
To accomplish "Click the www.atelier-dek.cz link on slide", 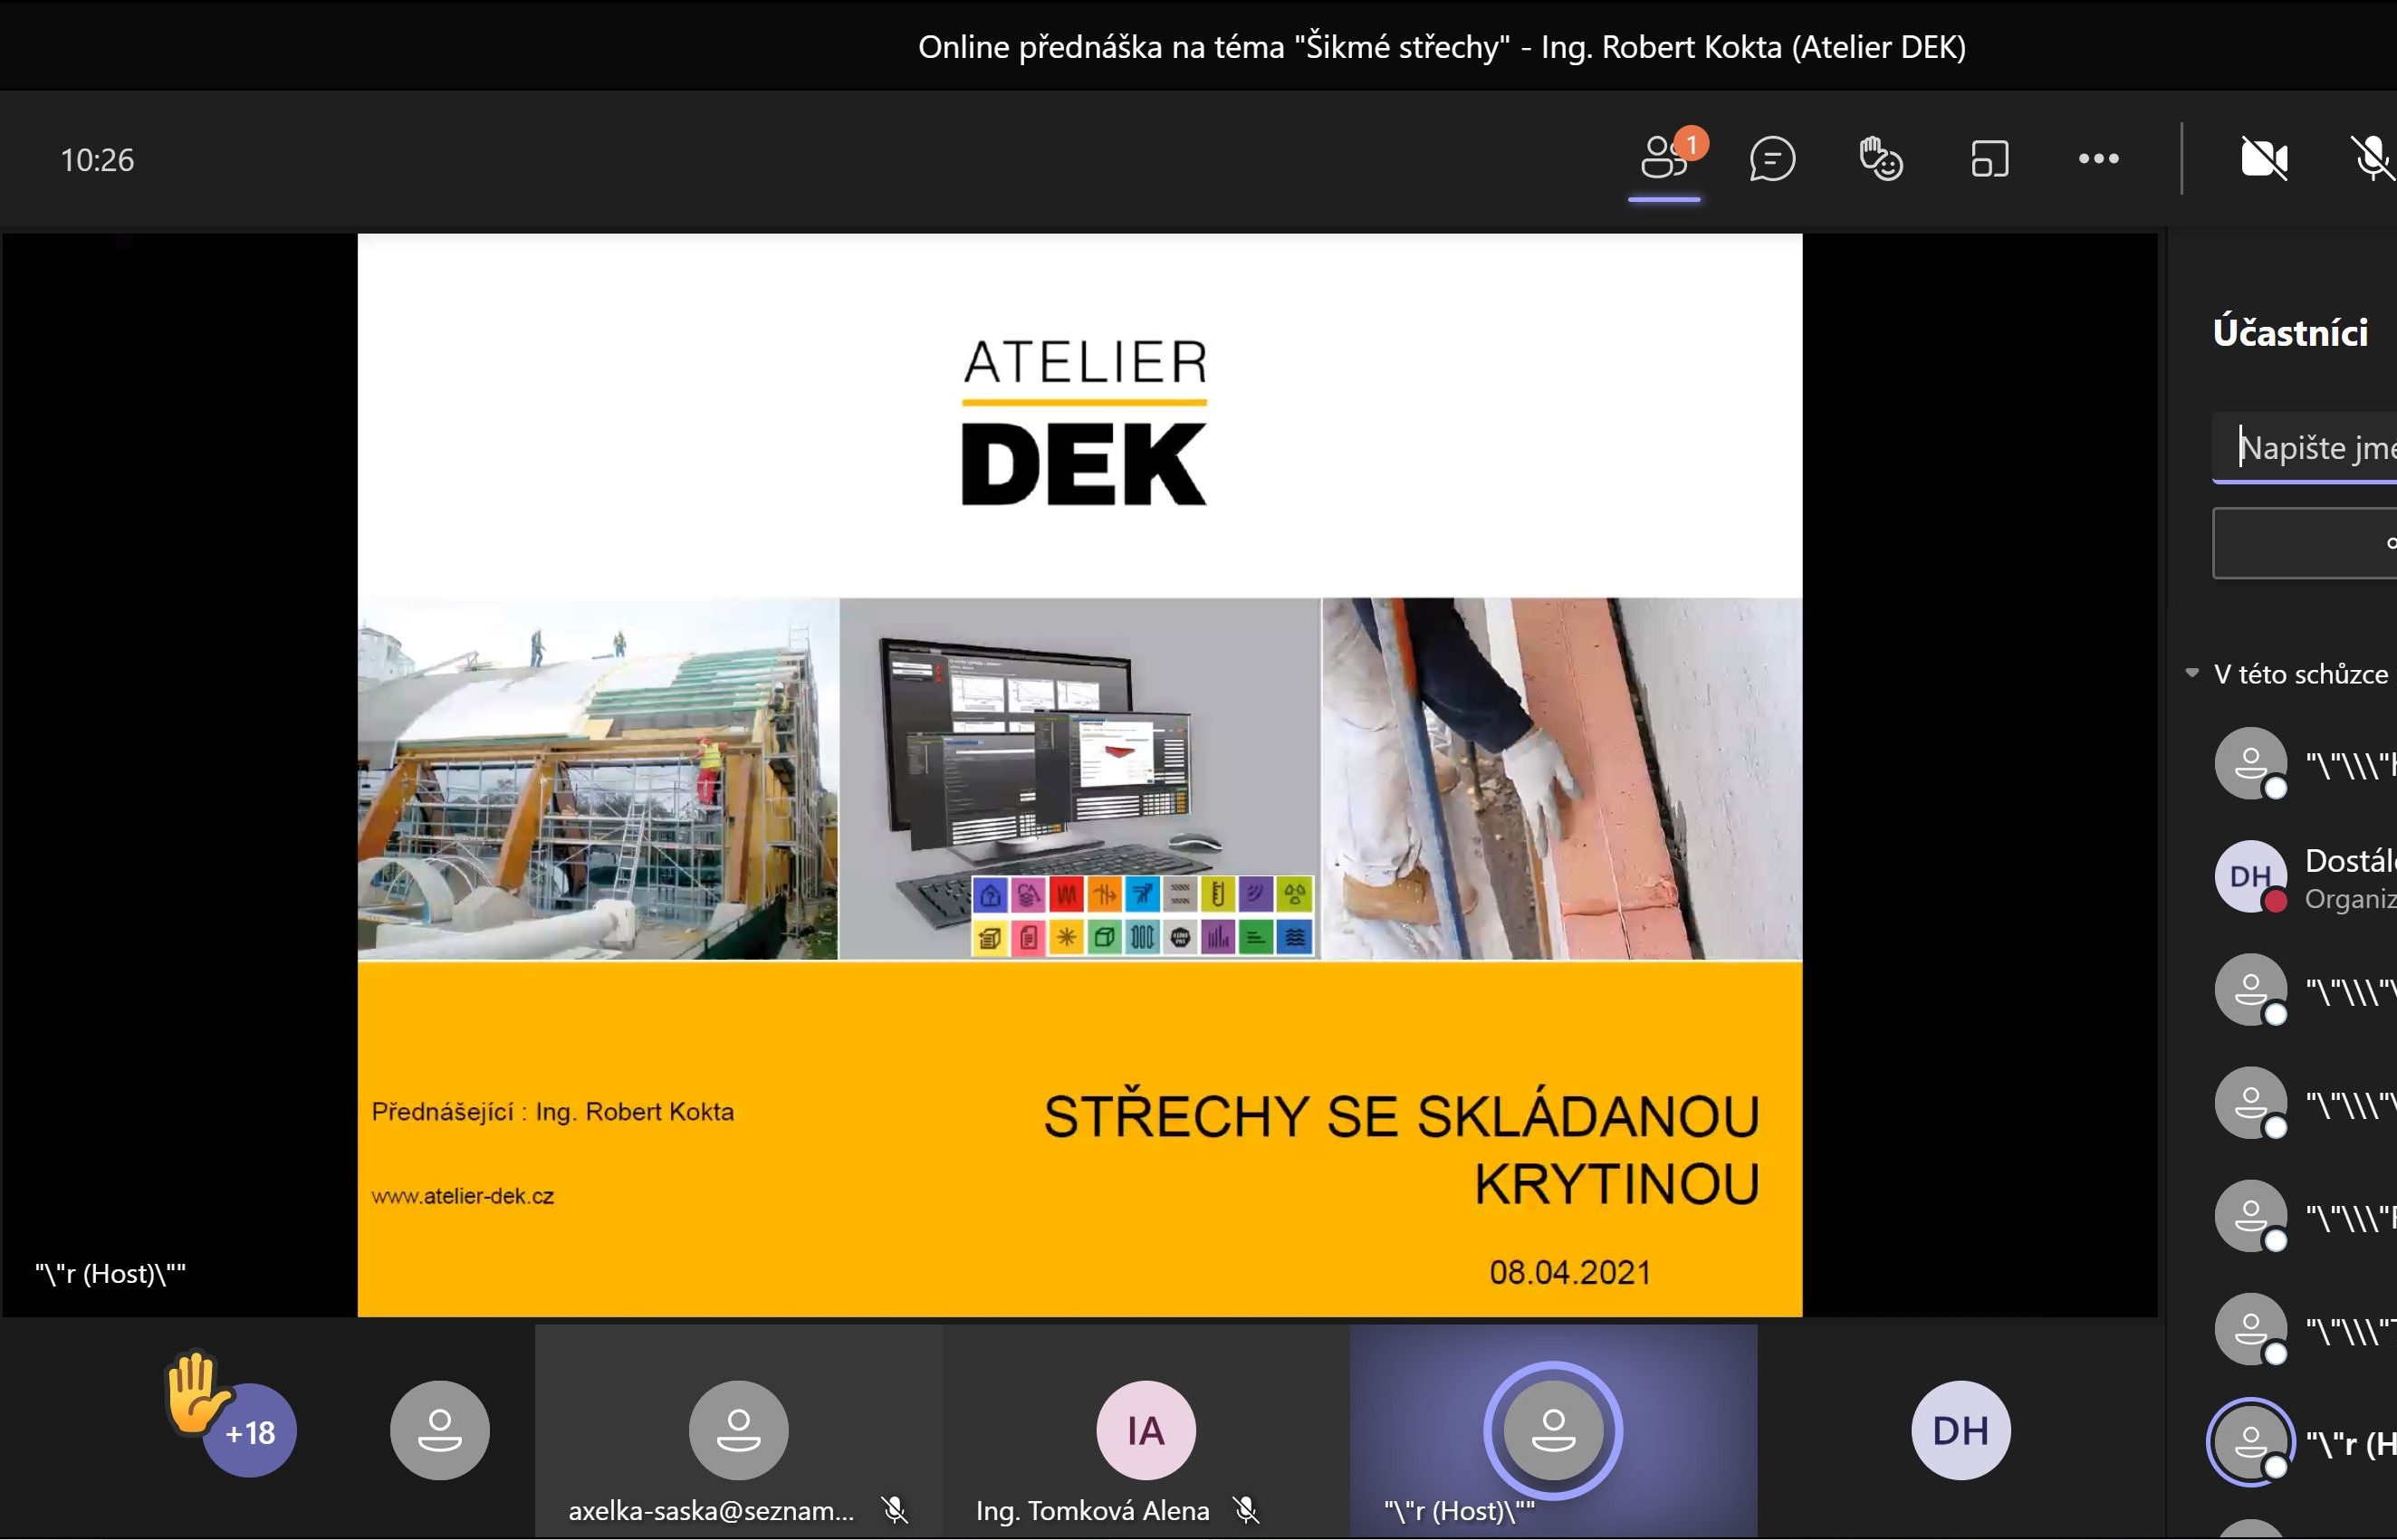I will [x=463, y=1196].
